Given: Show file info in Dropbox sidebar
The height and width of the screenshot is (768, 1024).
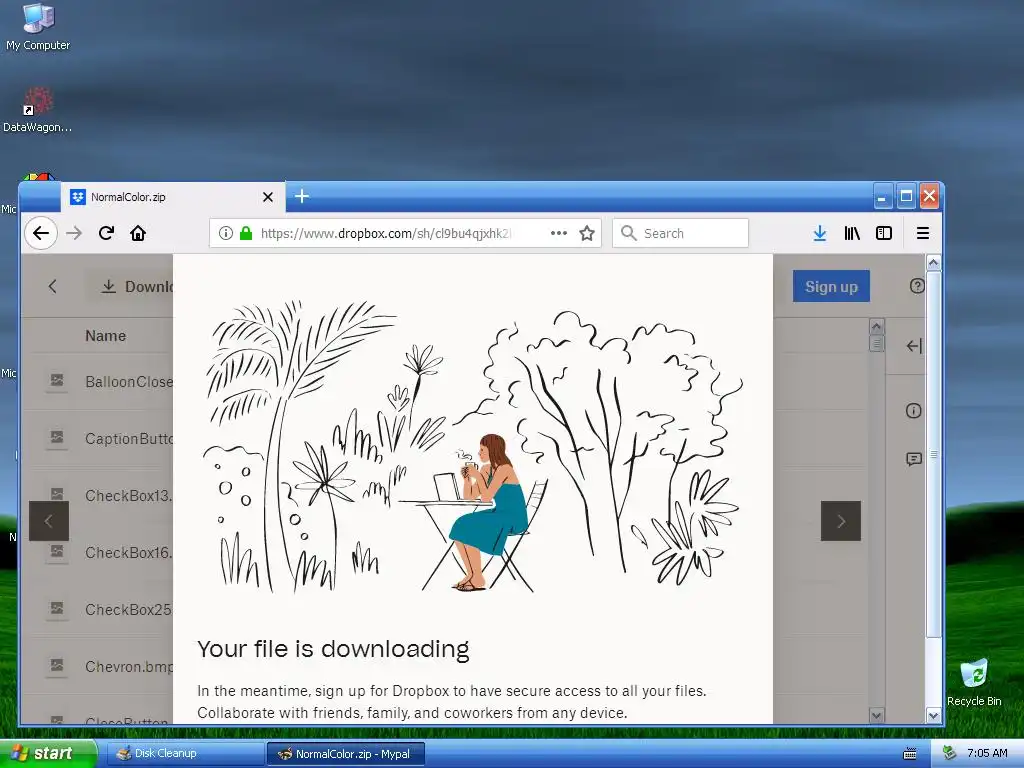Looking at the screenshot, I should [x=914, y=410].
